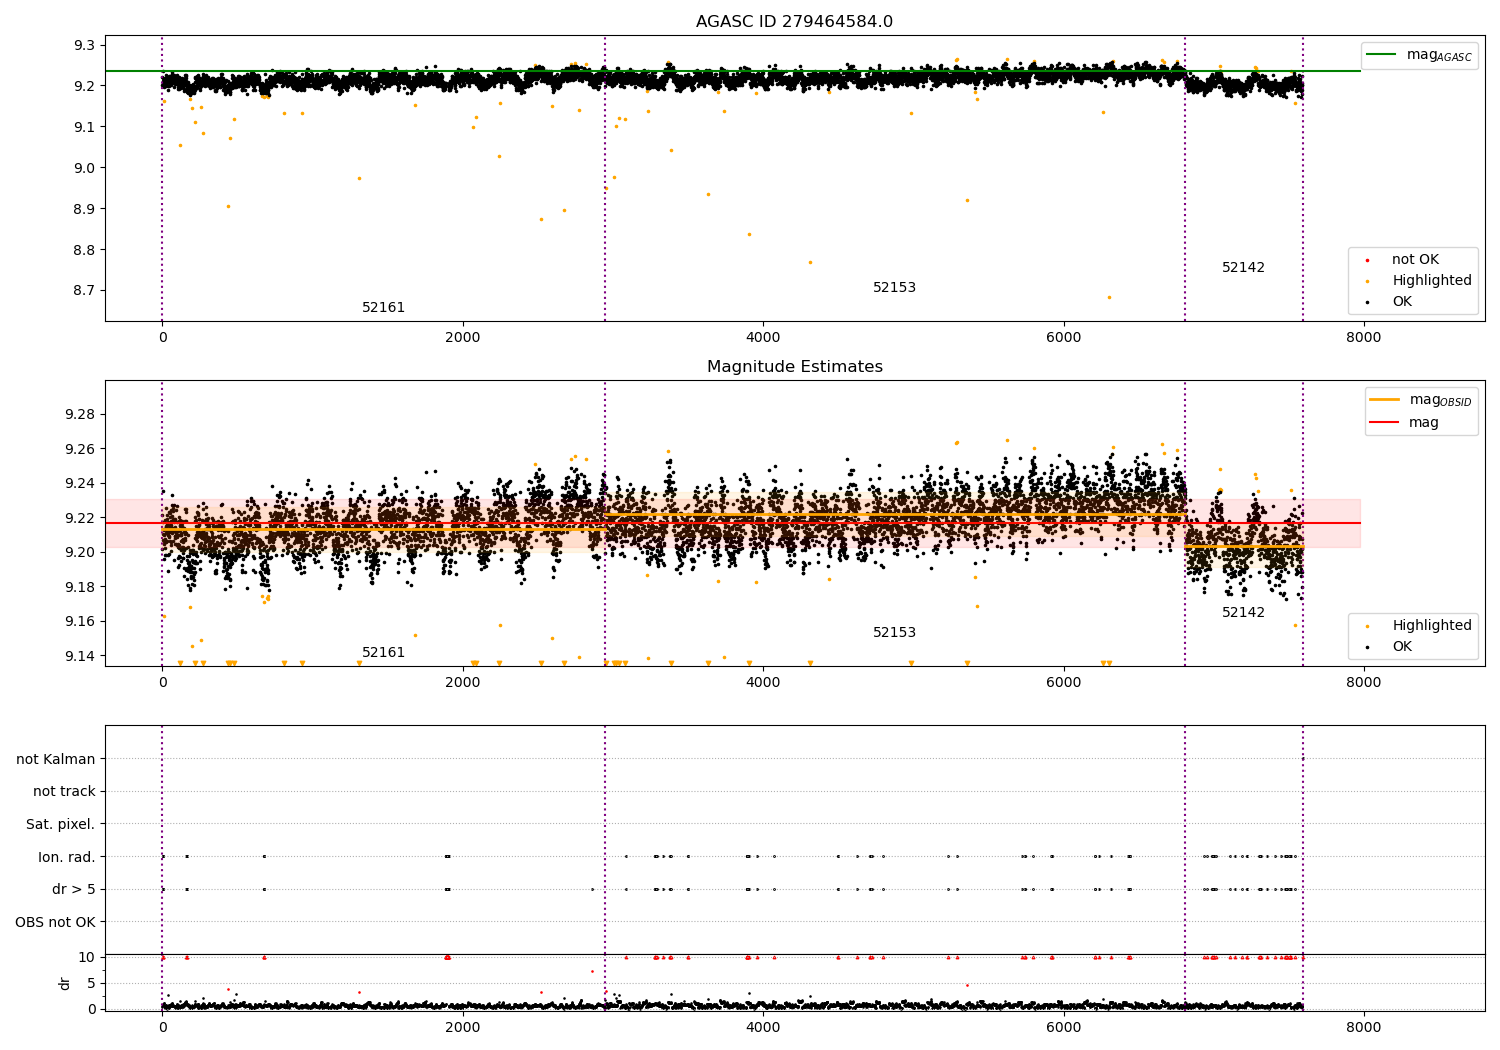
Task: Click the orange mag OBSID legend entry
Action: (x=1420, y=400)
